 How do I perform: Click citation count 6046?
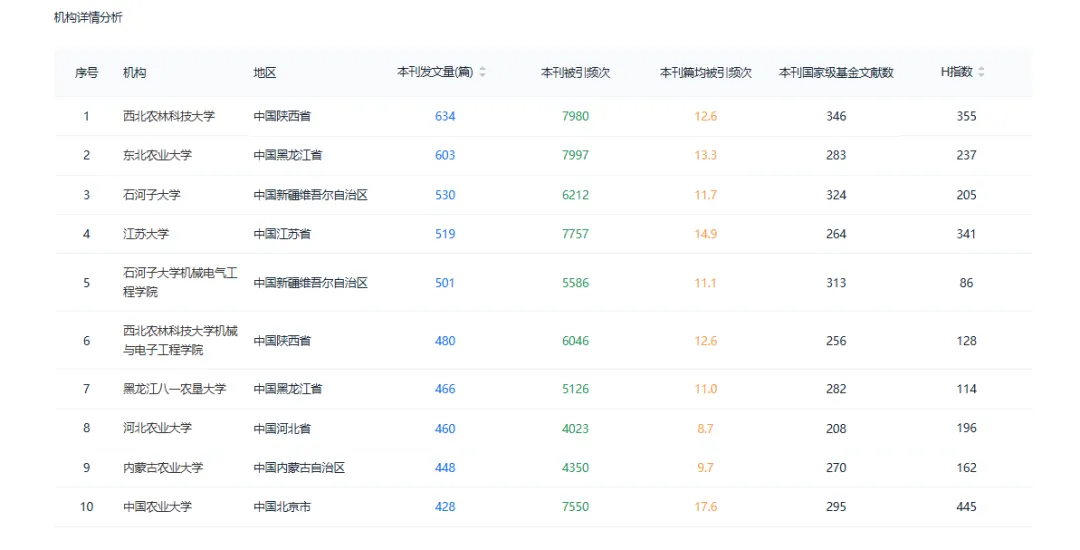point(575,341)
